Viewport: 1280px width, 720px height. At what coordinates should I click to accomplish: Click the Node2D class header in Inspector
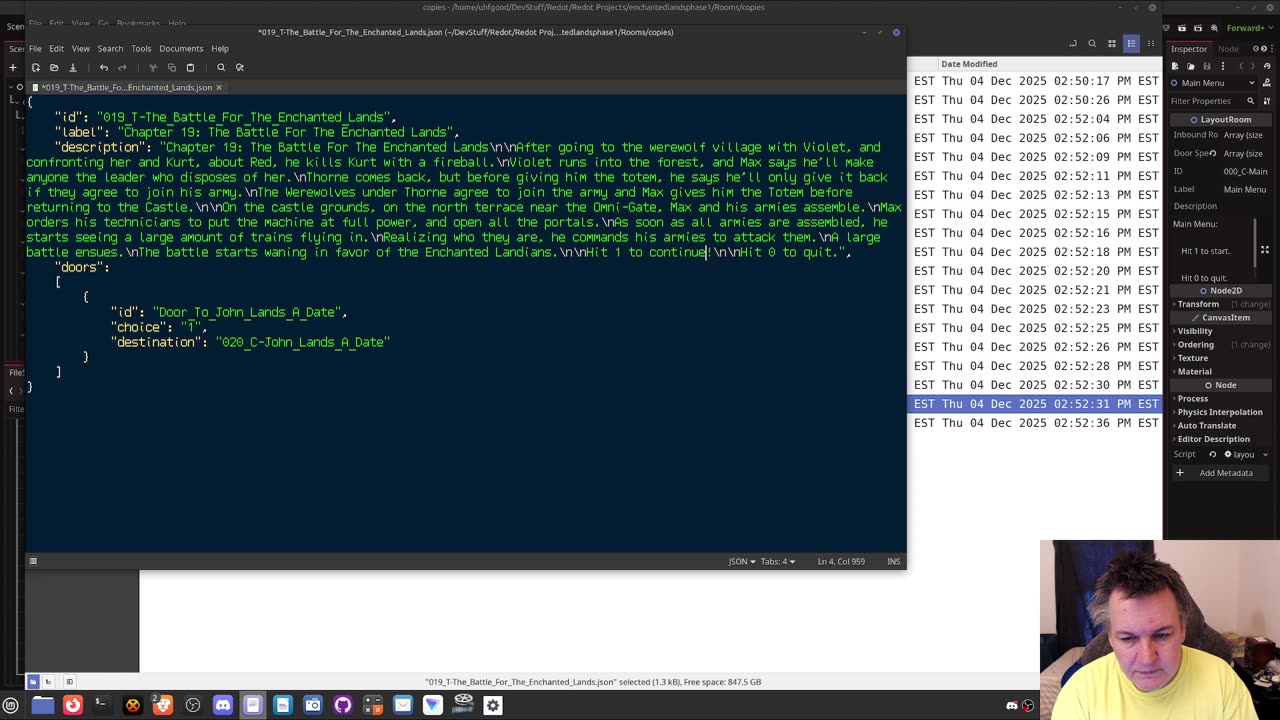[1220, 291]
